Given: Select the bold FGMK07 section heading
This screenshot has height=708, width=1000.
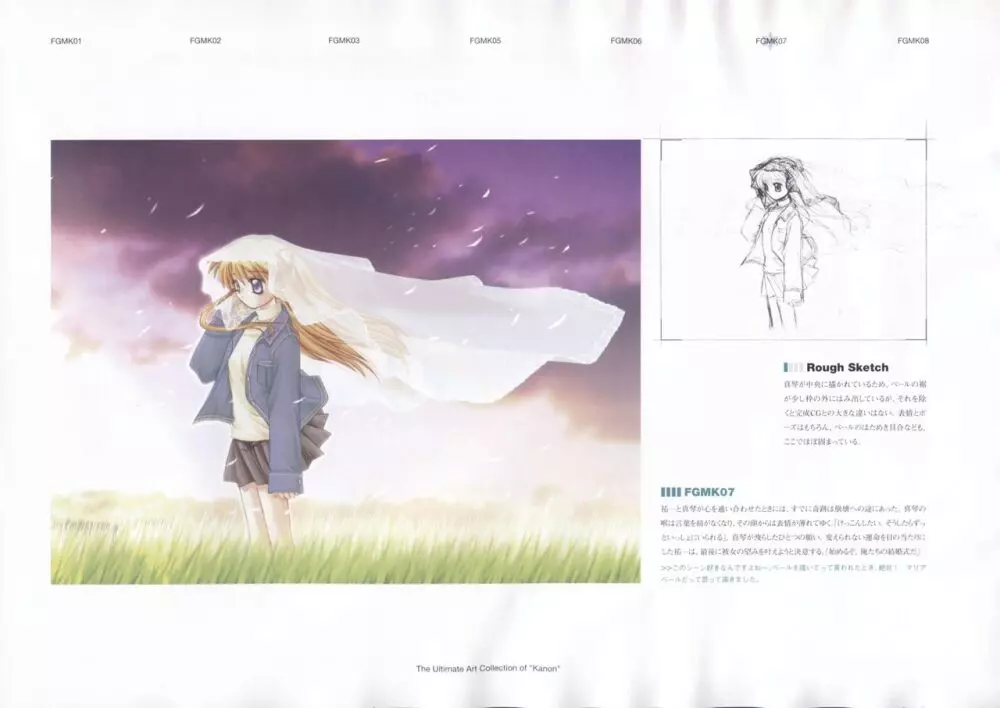Looking at the screenshot, I should point(711,492).
